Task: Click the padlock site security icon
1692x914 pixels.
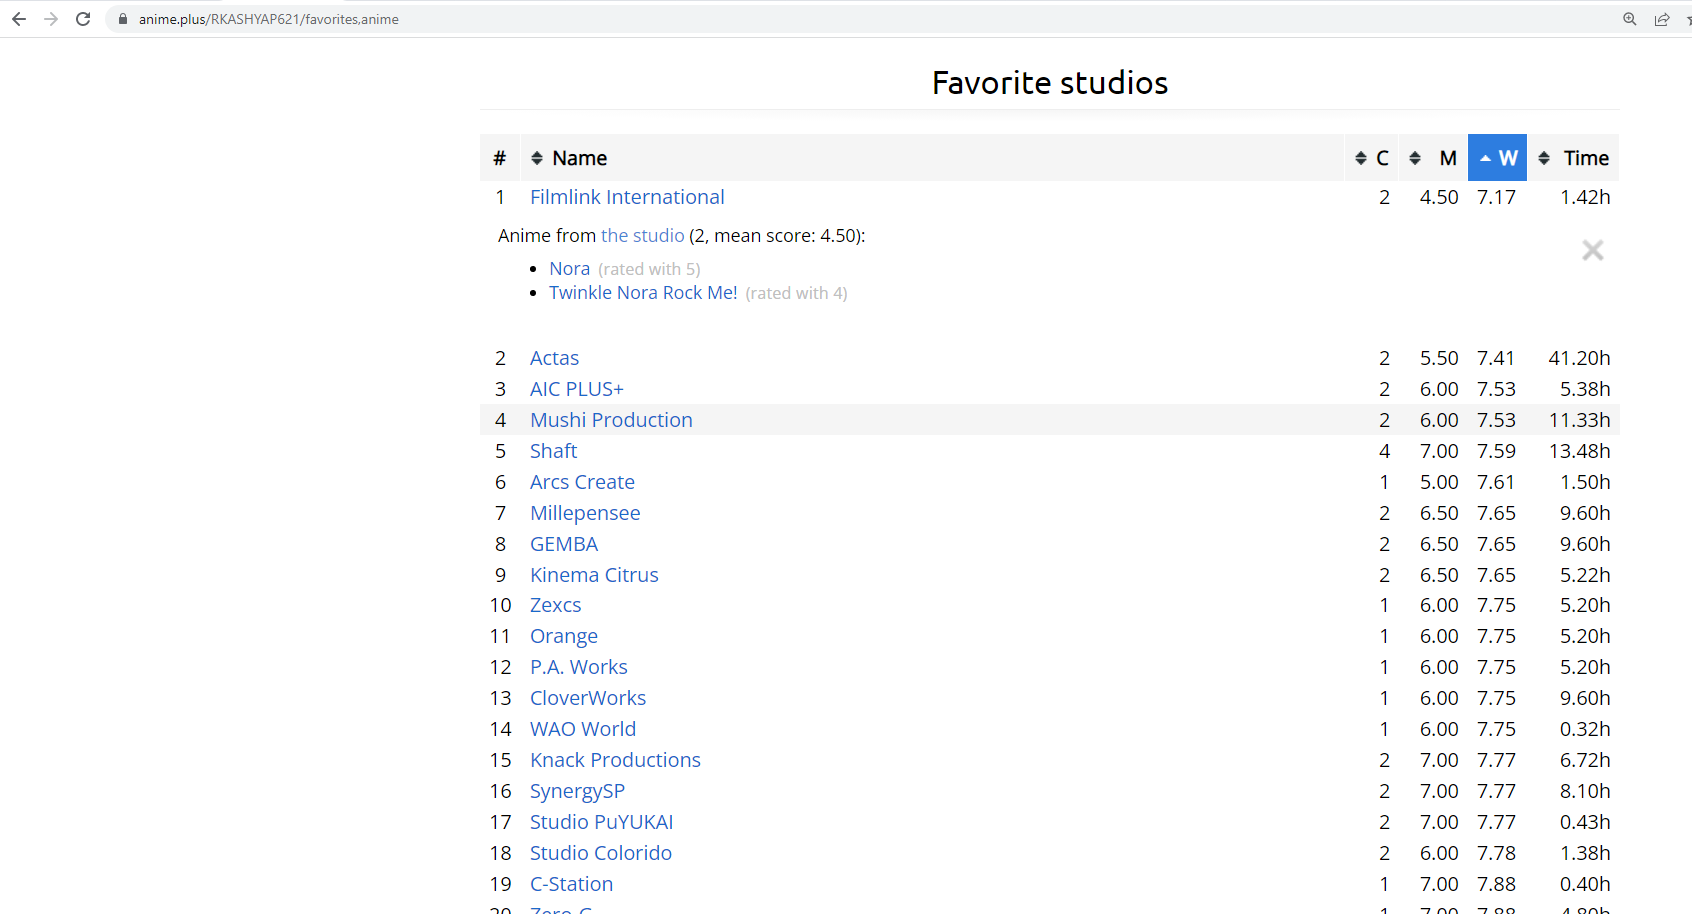Action: pos(123,19)
